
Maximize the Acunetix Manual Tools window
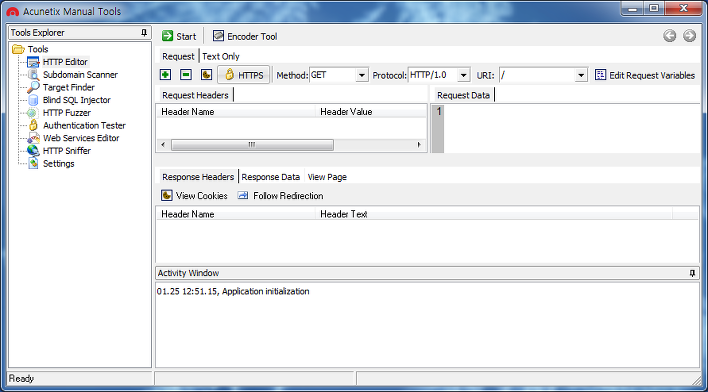[x=654, y=8]
